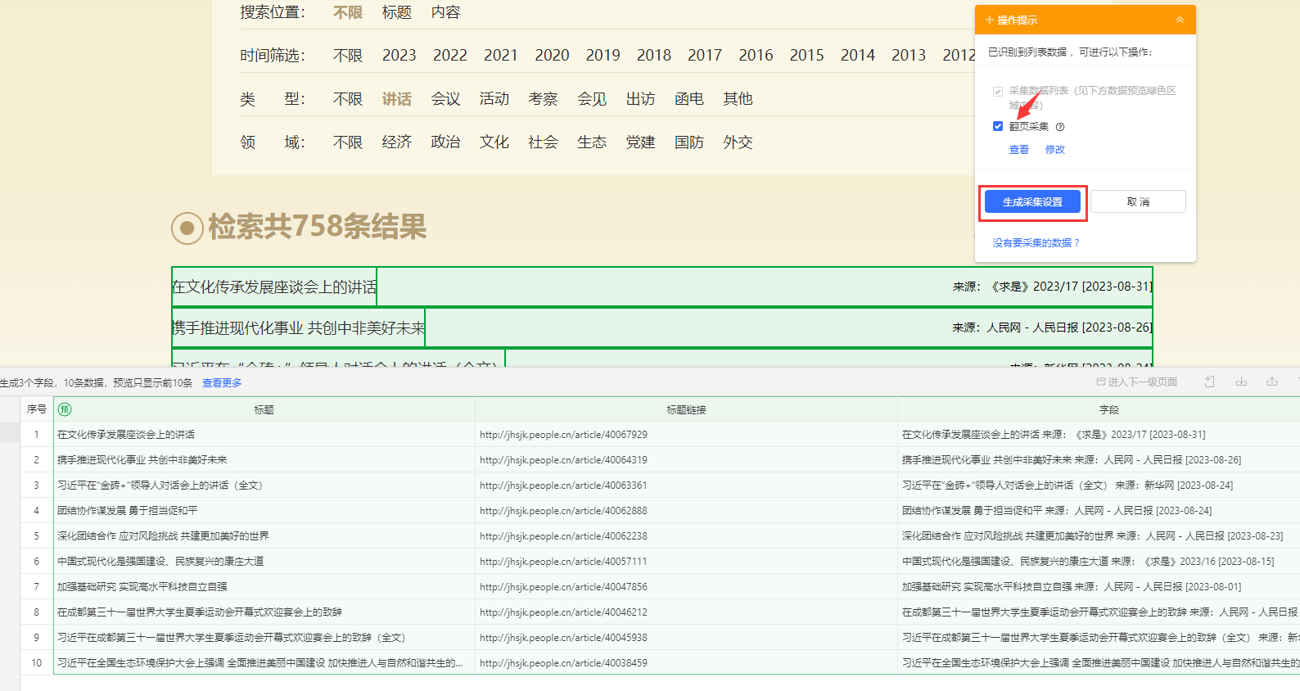Select the 2023 time filter
Image resolution: width=1300 pixels, height=691 pixels.
[x=399, y=56]
